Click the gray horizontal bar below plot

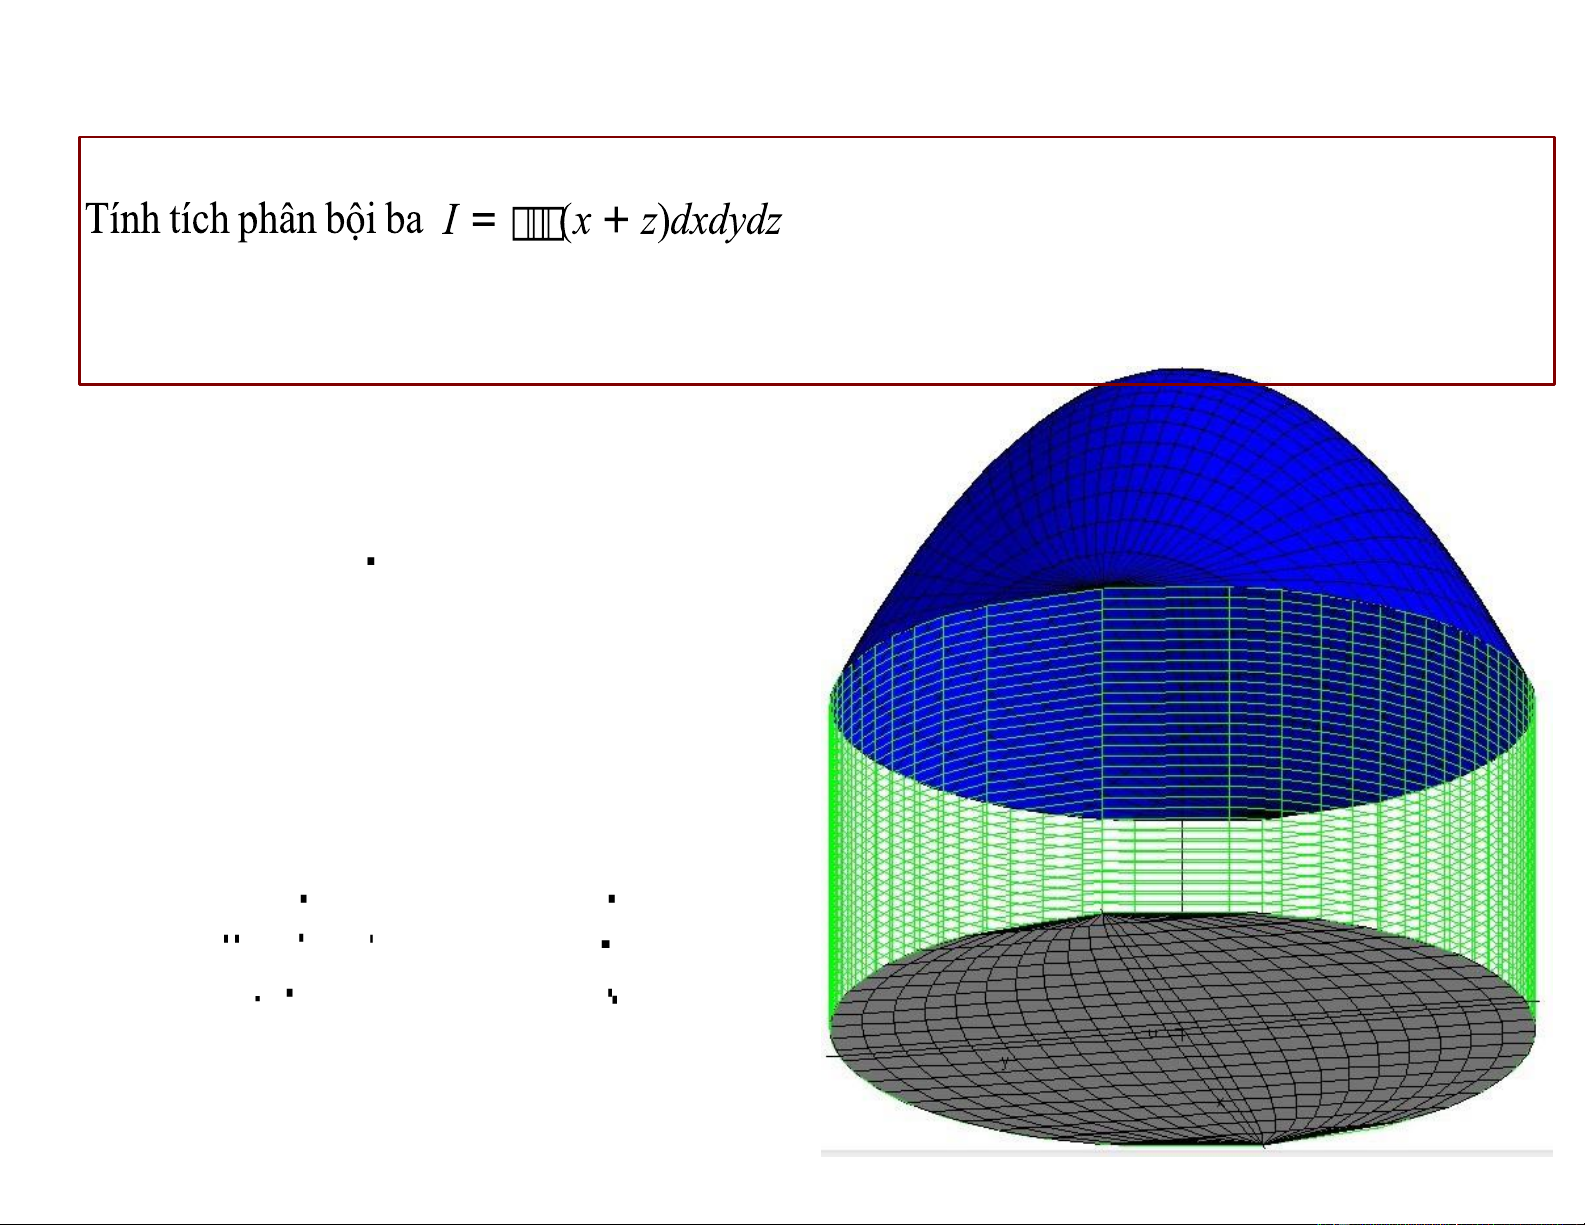1186,1153
